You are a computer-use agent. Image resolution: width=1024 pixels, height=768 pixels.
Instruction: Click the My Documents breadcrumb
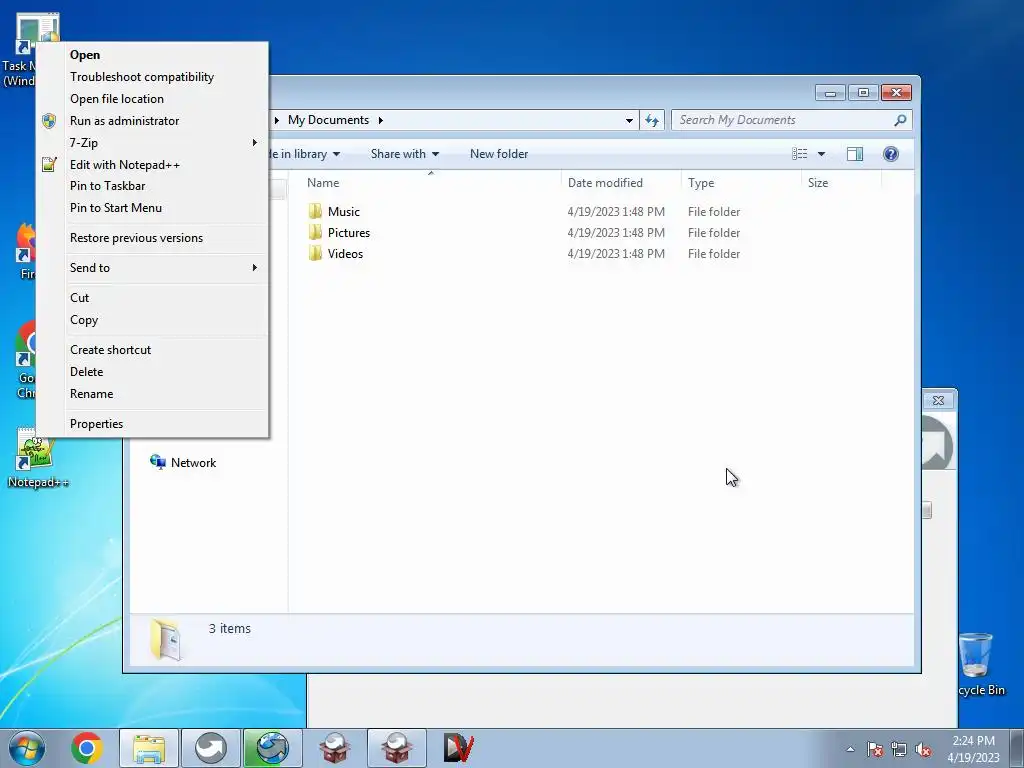[x=328, y=120]
